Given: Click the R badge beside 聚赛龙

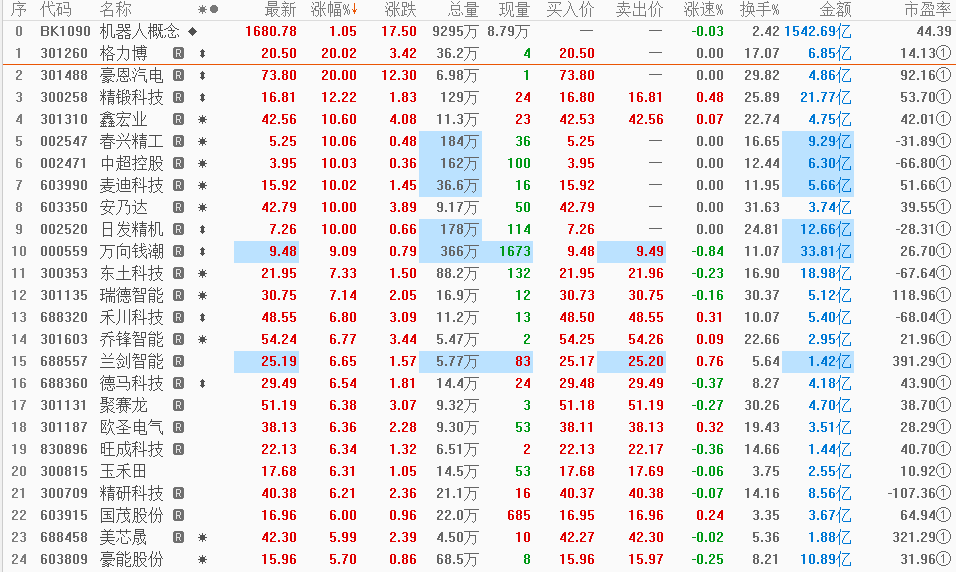Looking at the screenshot, I should (x=178, y=406).
